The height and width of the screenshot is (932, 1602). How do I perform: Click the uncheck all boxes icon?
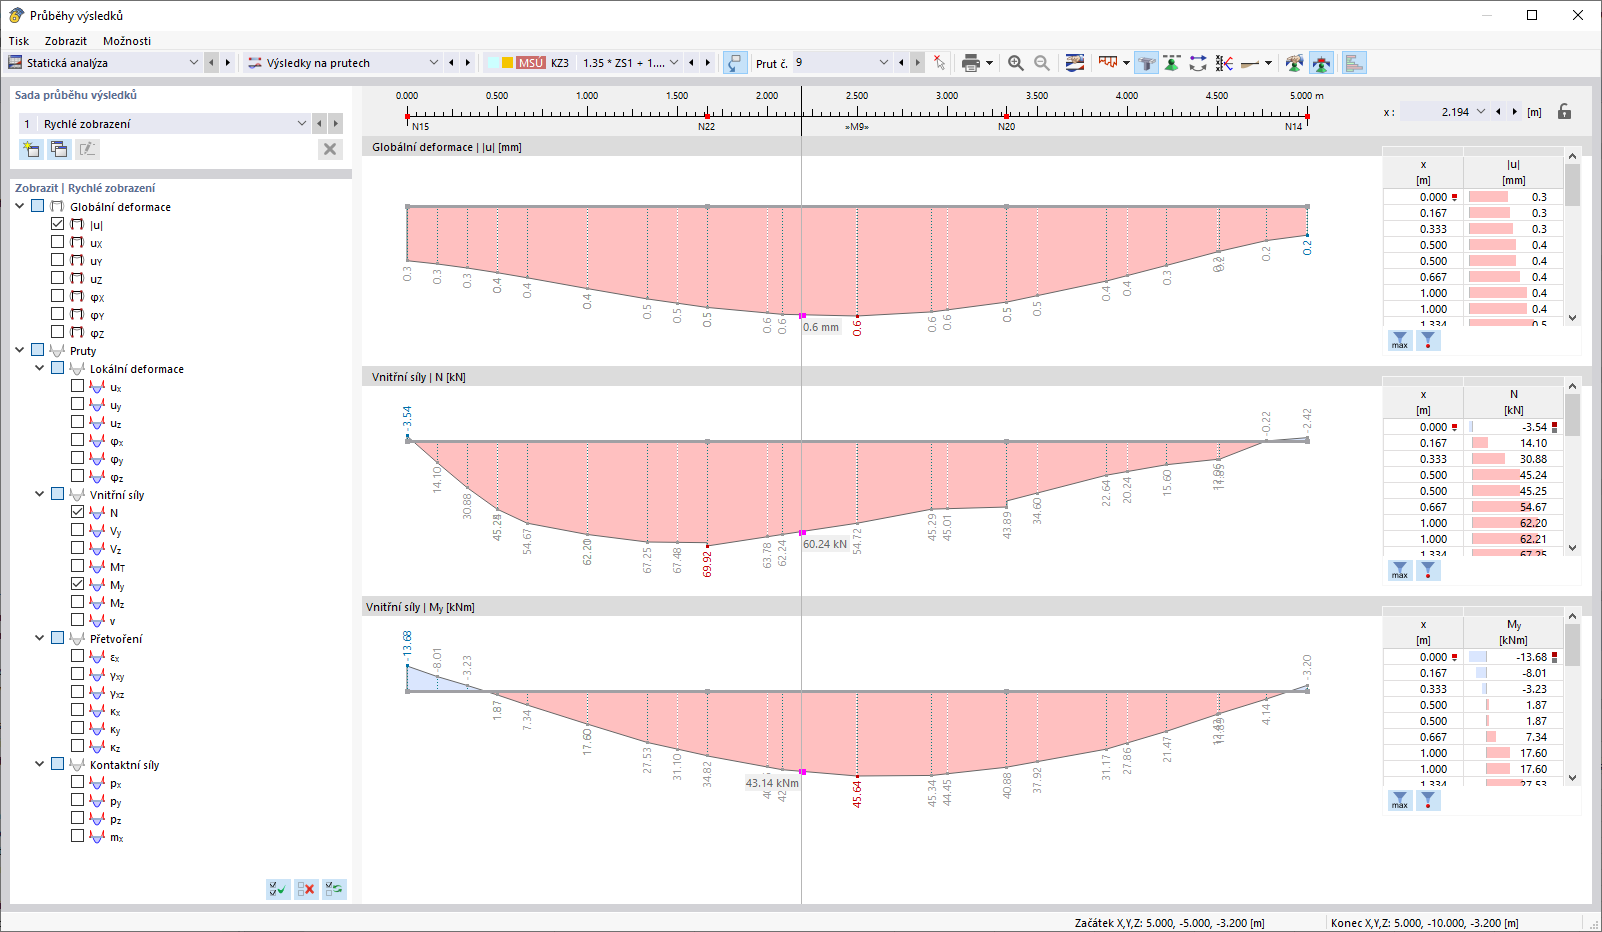(x=306, y=889)
